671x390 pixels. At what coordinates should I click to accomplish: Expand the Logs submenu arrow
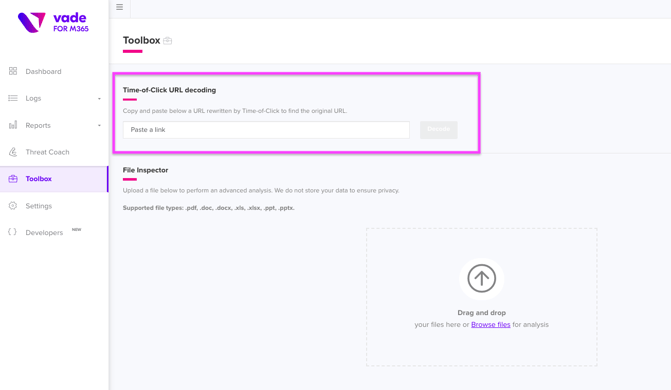coord(99,98)
